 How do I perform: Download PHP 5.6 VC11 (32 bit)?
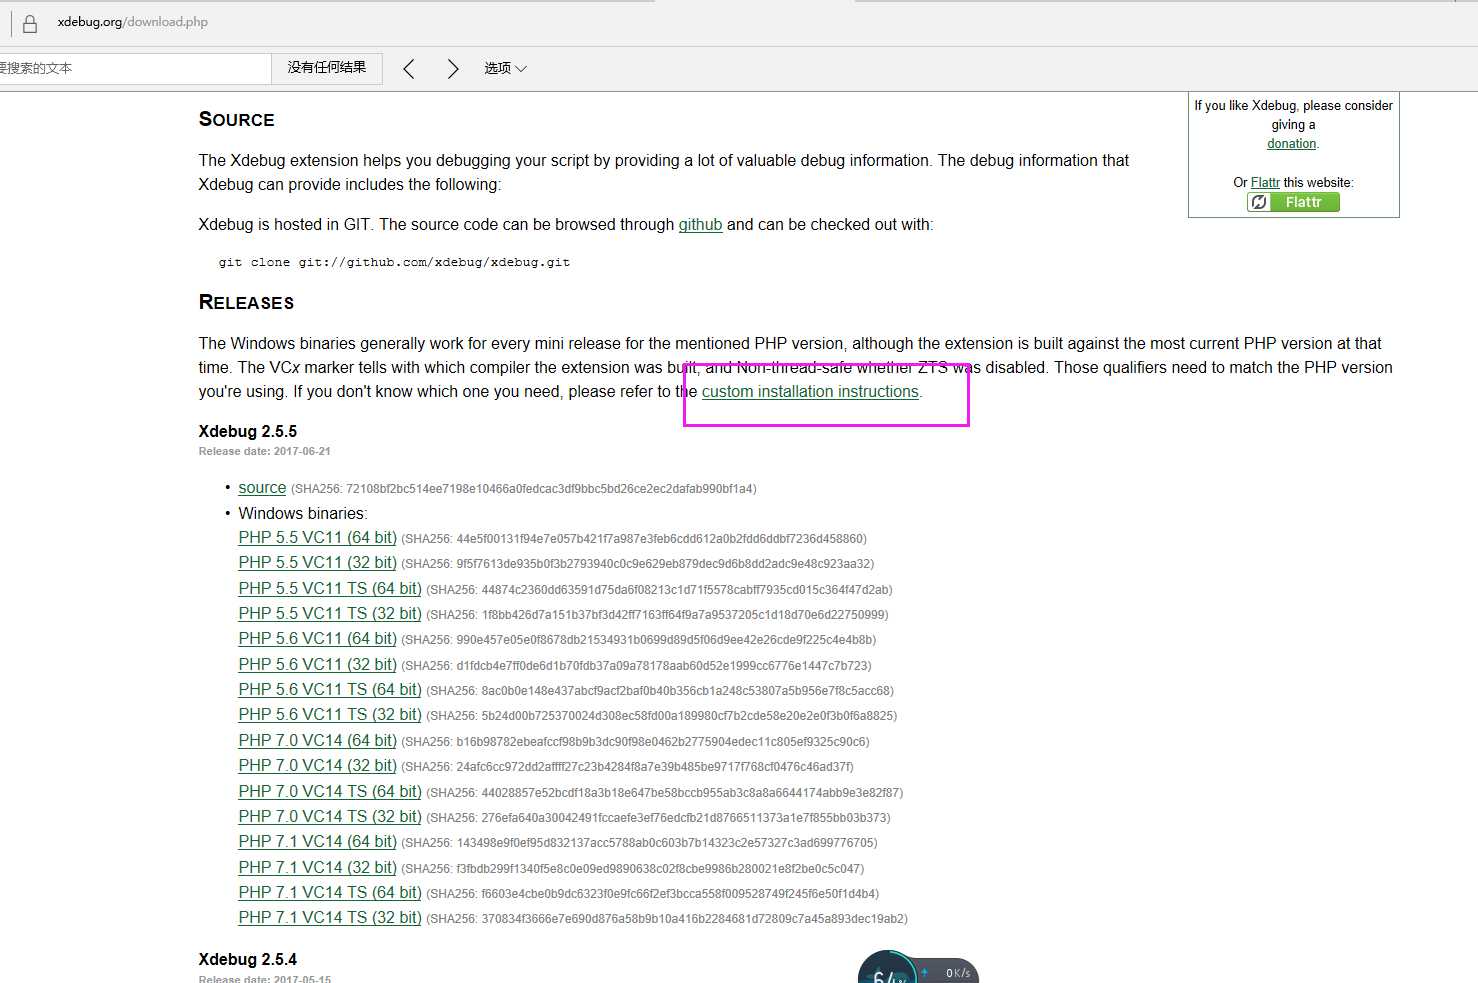(317, 664)
